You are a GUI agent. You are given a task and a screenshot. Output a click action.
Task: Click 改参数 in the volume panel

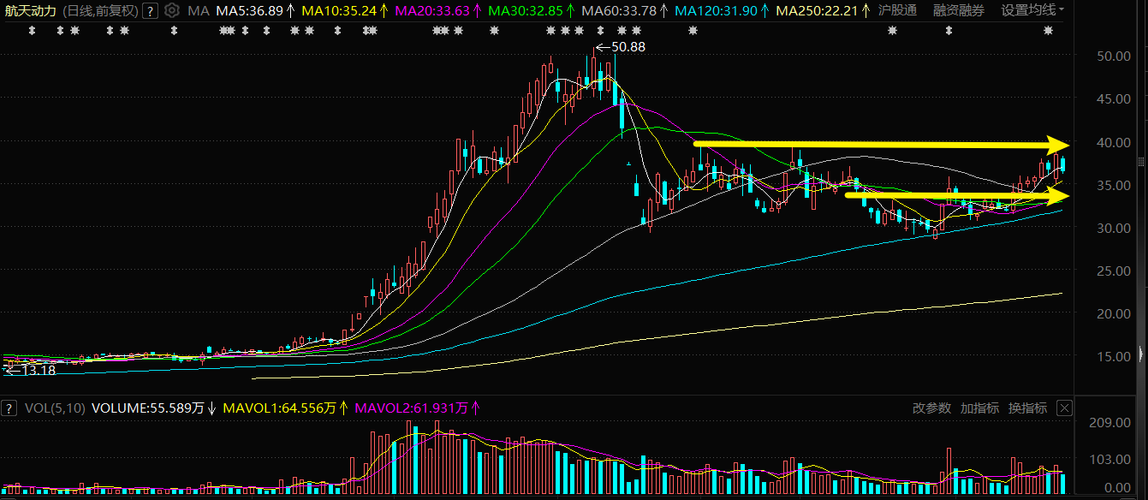click(x=931, y=408)
